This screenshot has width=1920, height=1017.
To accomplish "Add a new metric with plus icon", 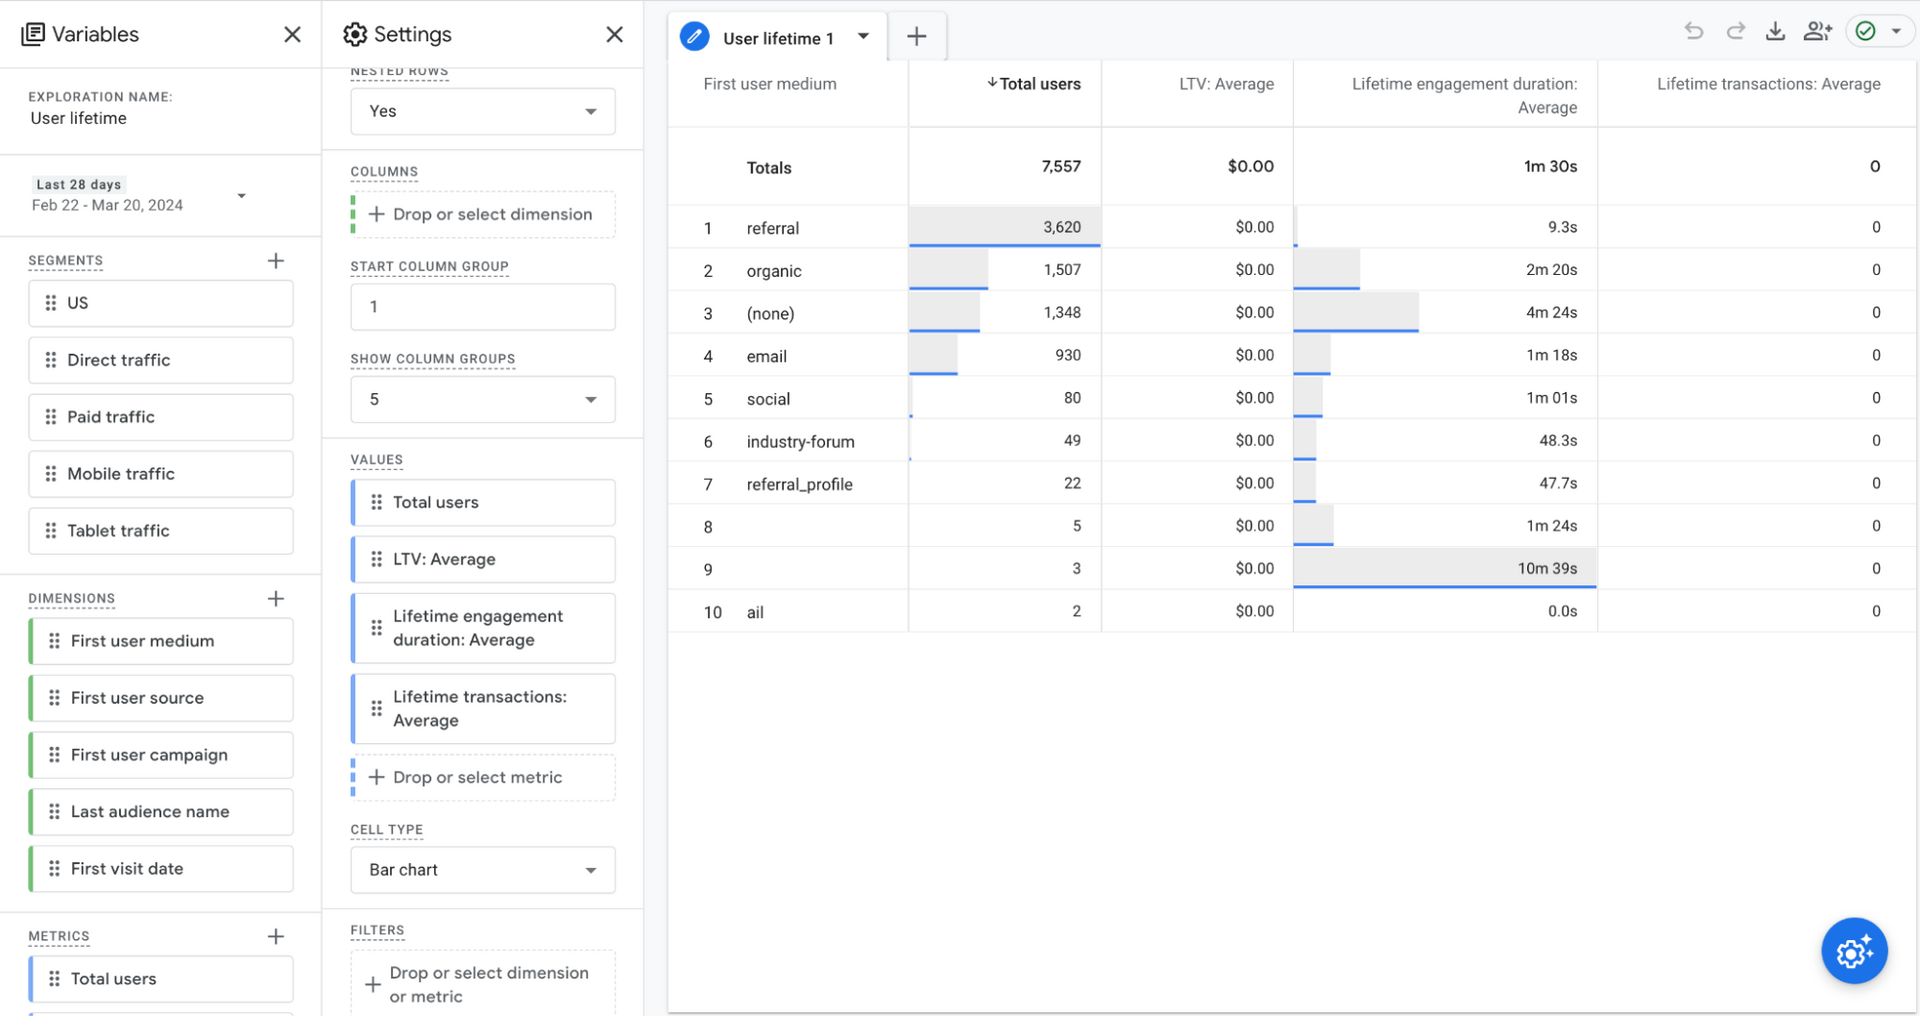I will pyautogui.click(x=276, y=937).
